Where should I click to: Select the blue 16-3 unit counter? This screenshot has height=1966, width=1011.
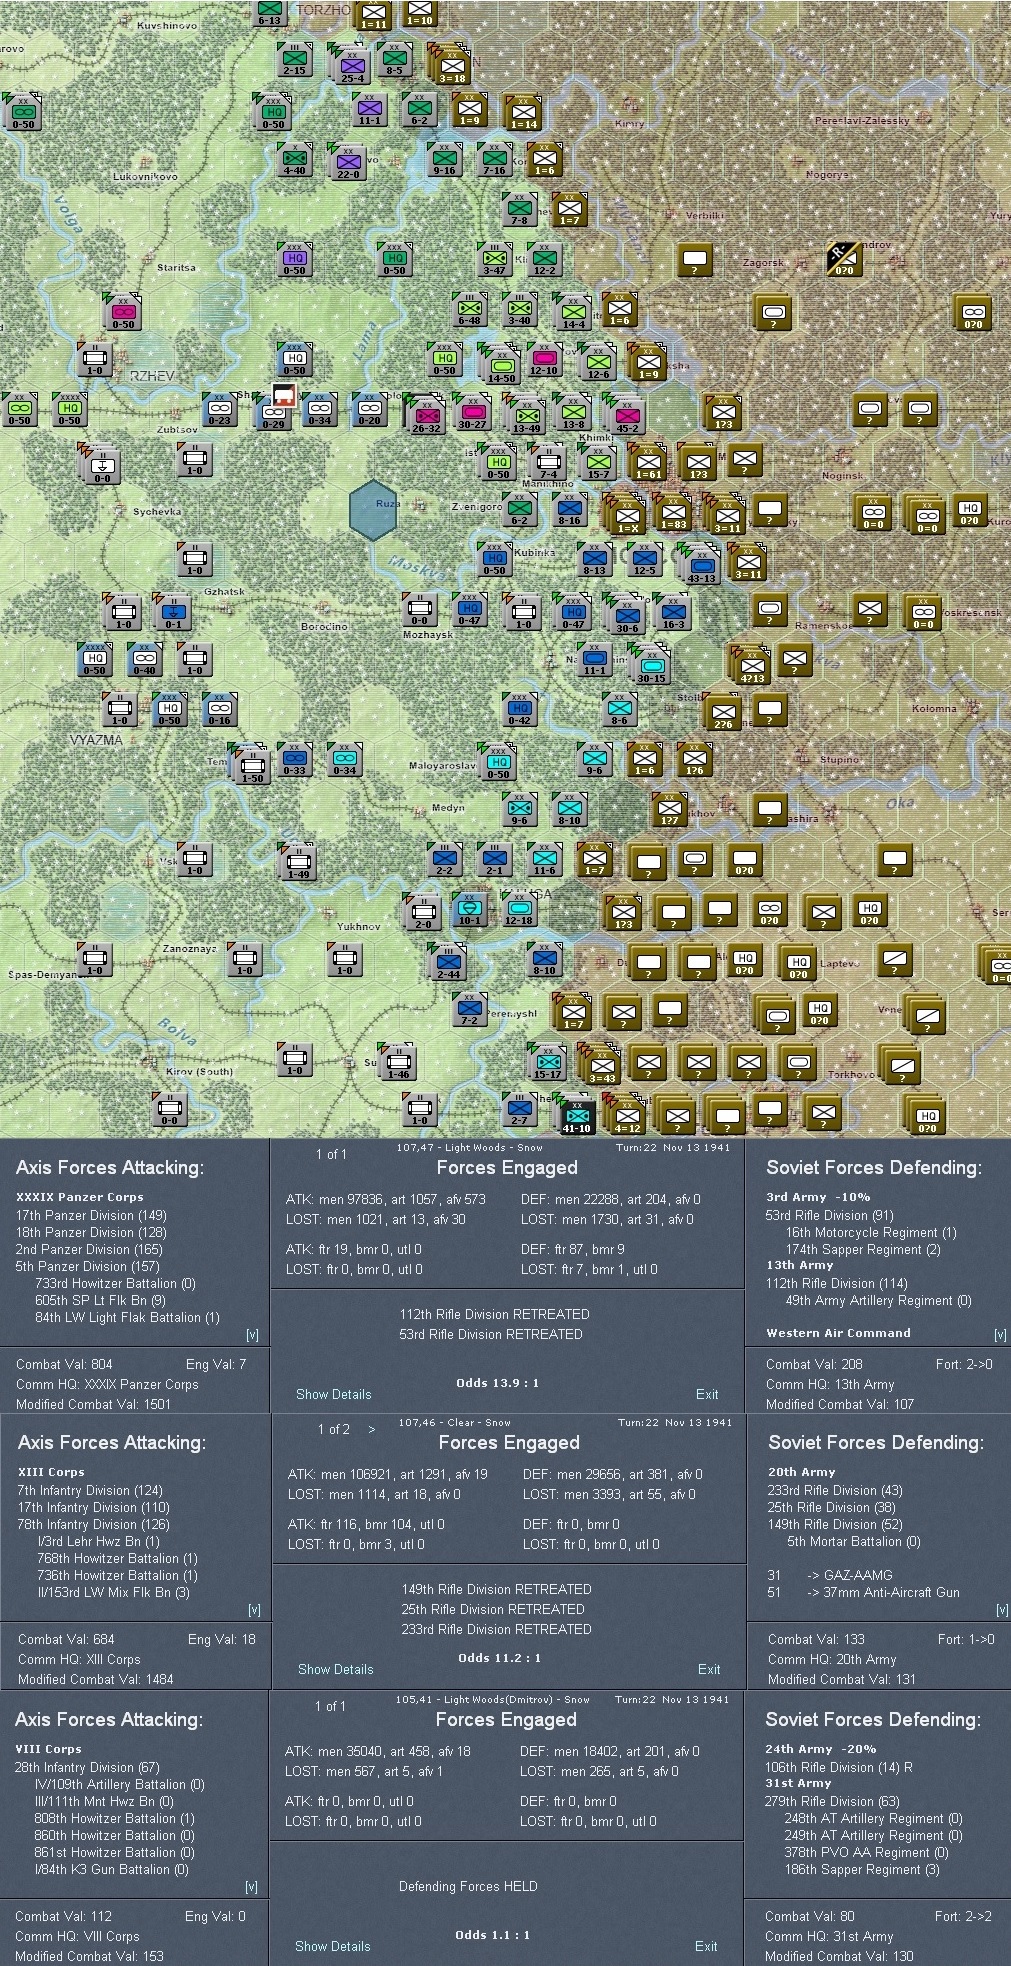(673, 611)
